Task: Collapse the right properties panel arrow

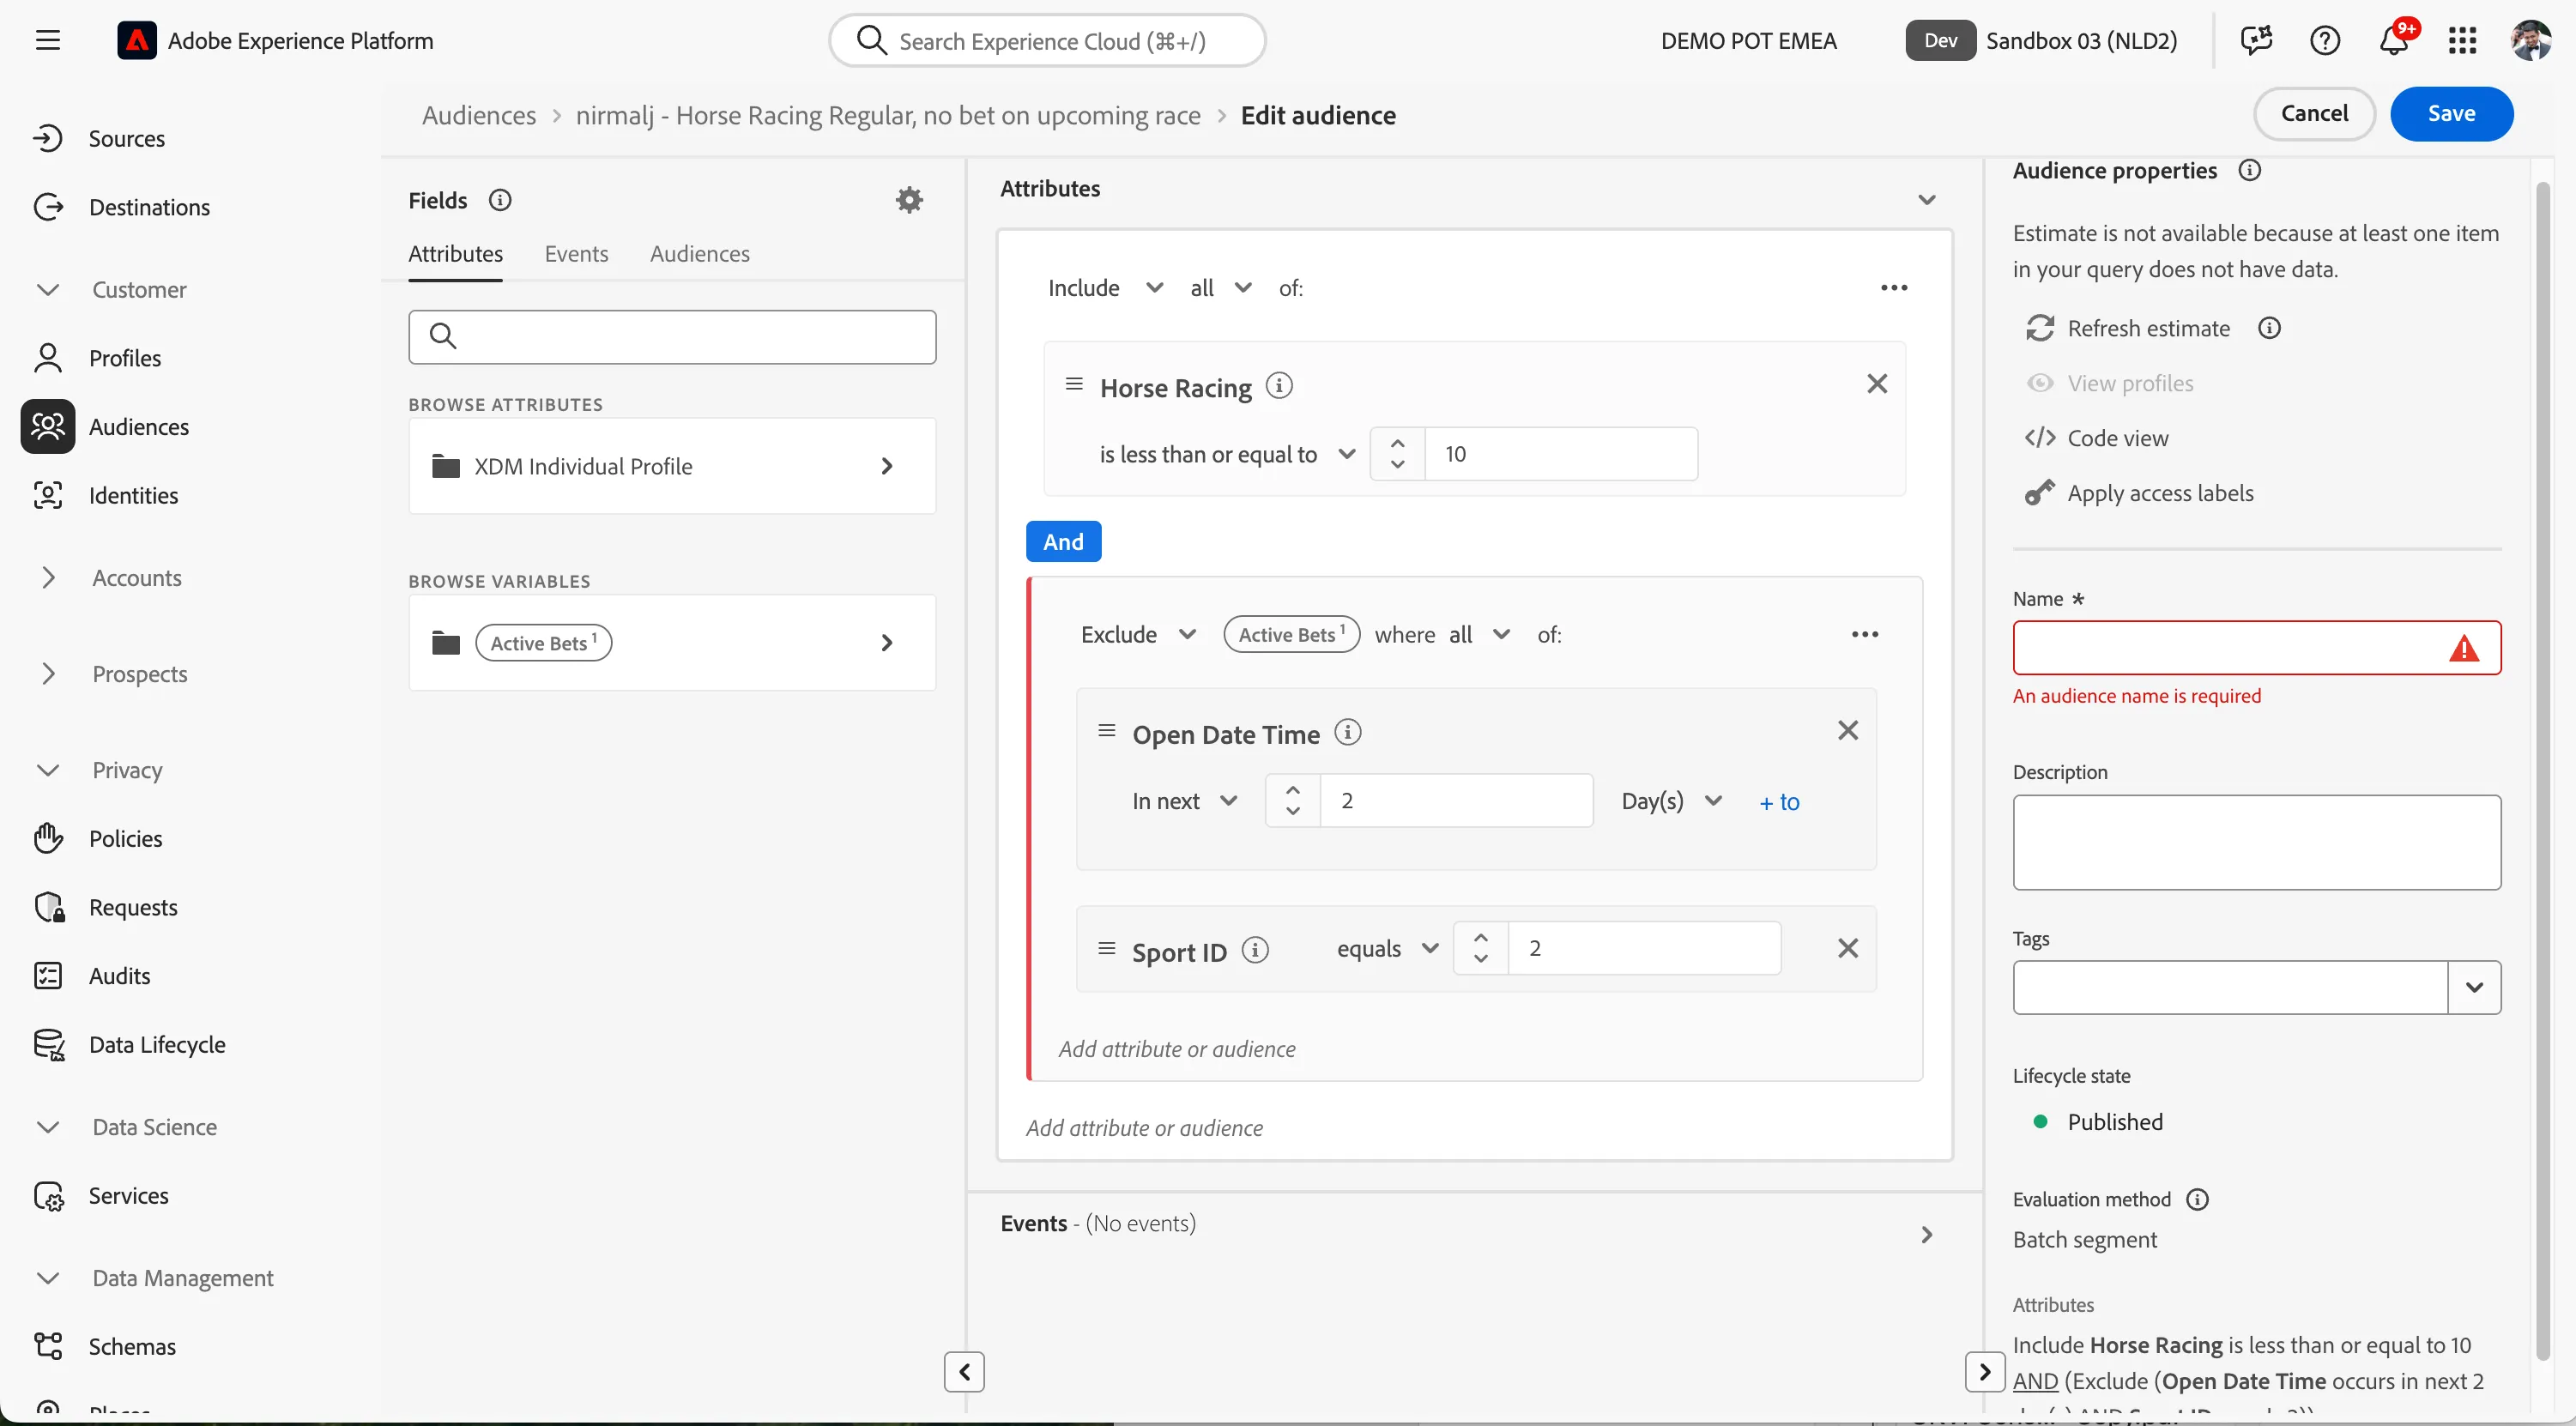Action: 1984,1372
